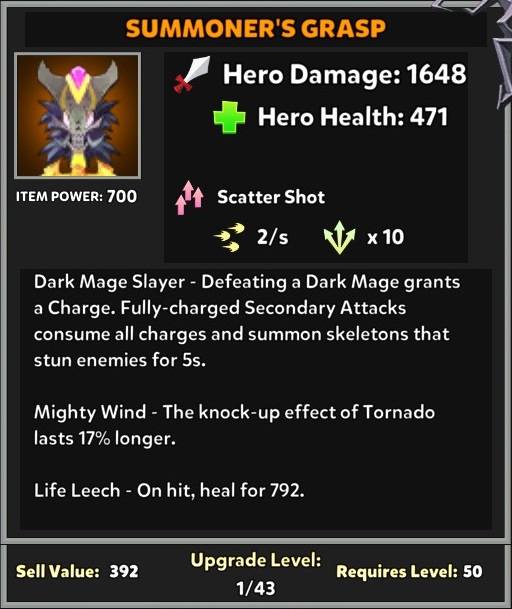
Task: Click the yellow attack rate projectiles icon
Action: [x=230, y=237]
